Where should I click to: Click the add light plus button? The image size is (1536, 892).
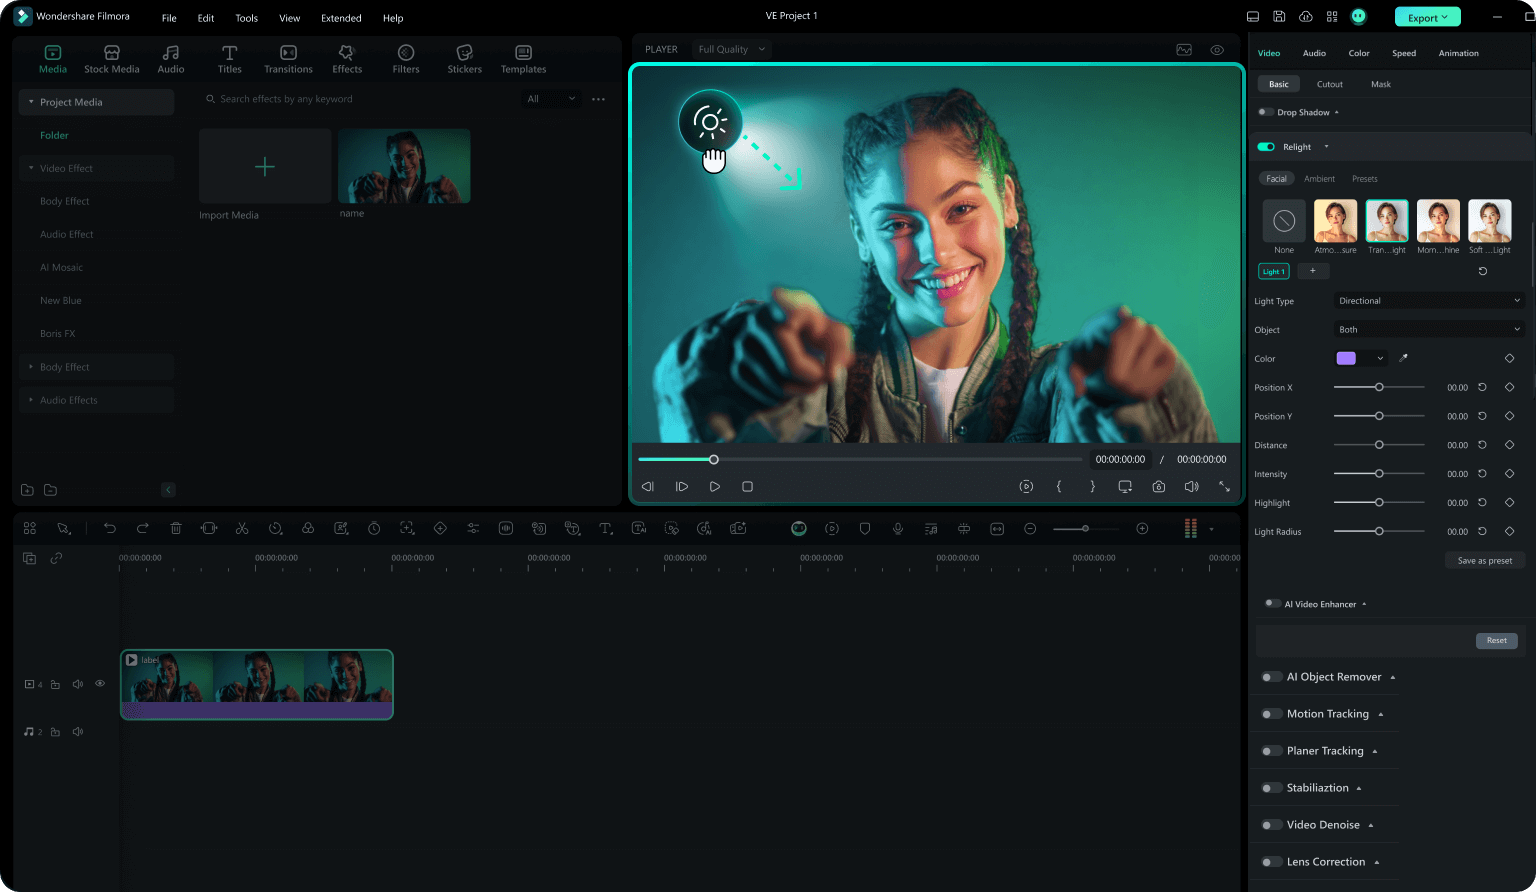(1313, 271)
